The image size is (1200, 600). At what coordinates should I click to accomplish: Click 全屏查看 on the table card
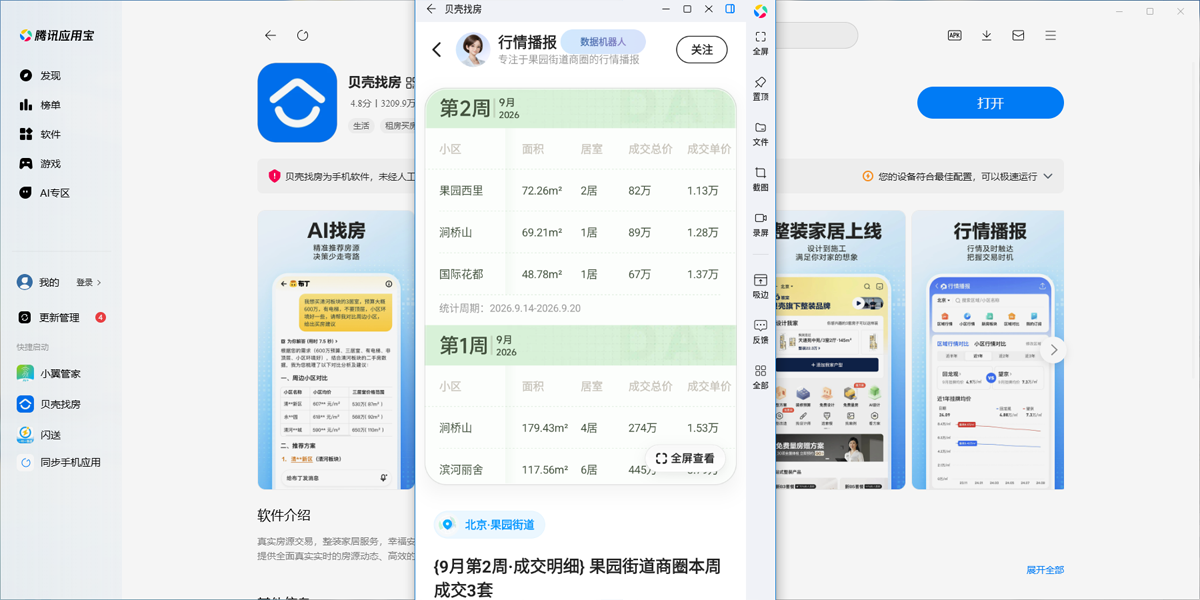[x=686, y=458]
